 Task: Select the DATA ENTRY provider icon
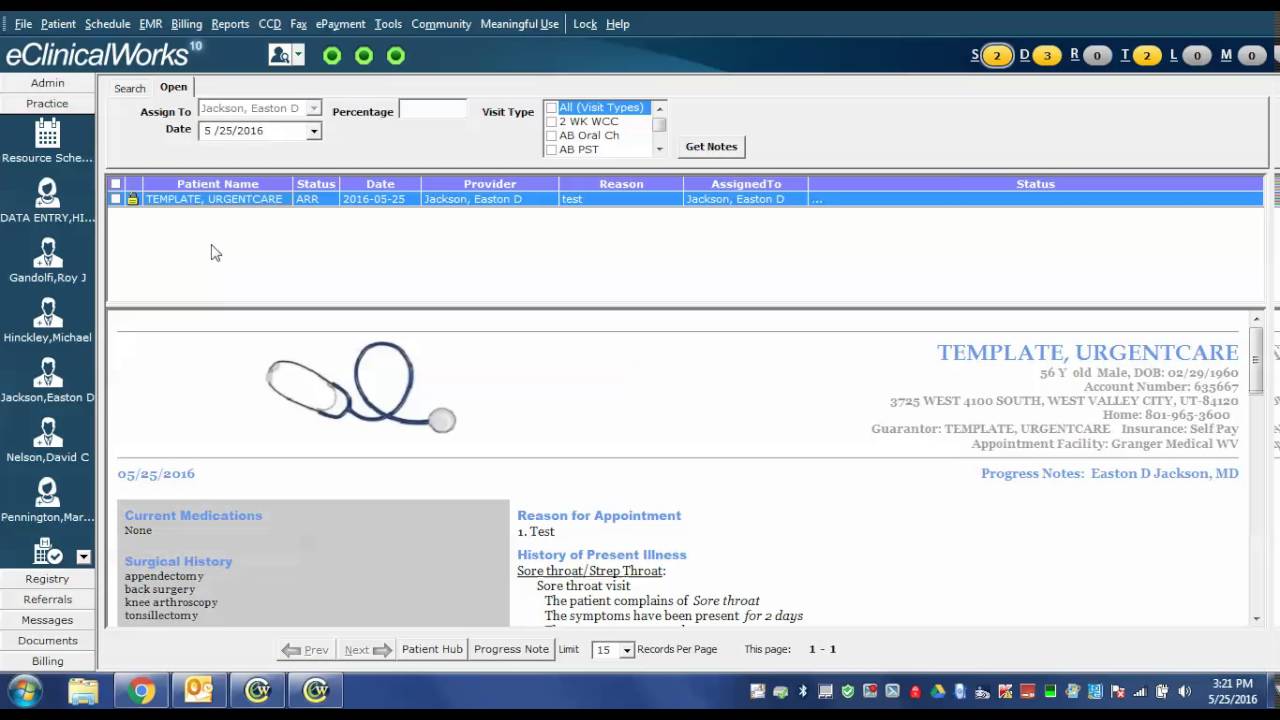pyautogui.click(x=47, y=193)
